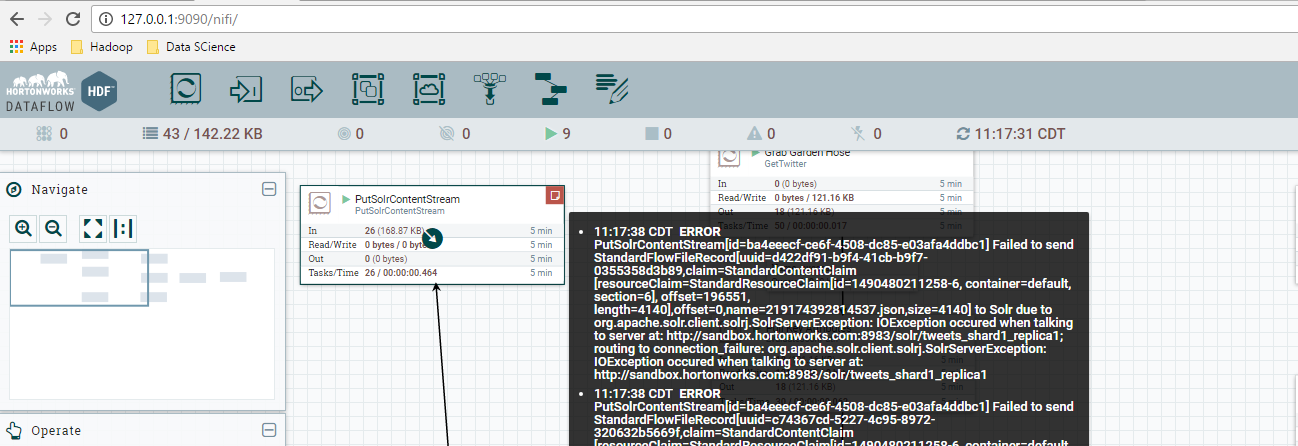Image resolution: width=1298 pixels, height=446 pixels.
Task: Select the Template toolbar icon
Action: [550, 89]
